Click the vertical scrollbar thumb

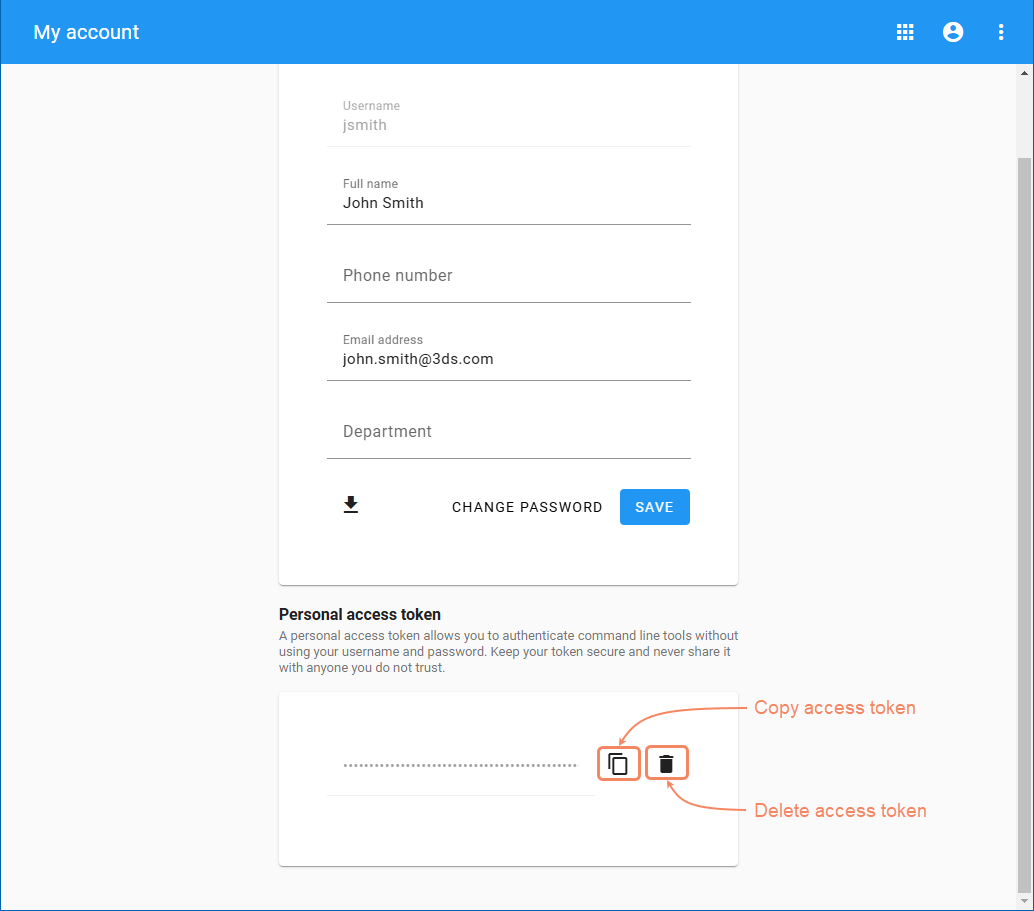1024,520
